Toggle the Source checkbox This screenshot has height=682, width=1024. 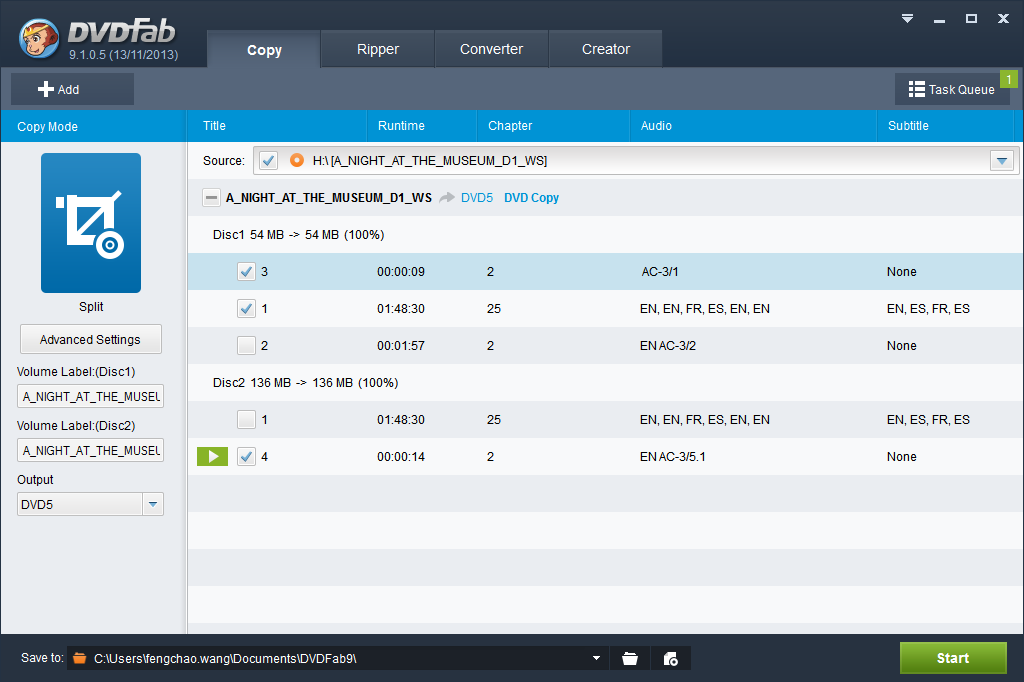[x=268, y=160]
